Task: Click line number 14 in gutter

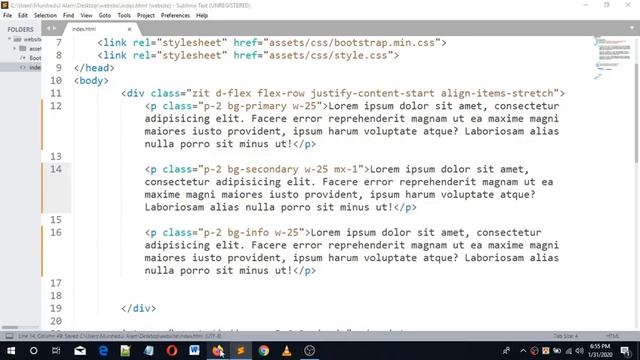Action: point(56,169)
